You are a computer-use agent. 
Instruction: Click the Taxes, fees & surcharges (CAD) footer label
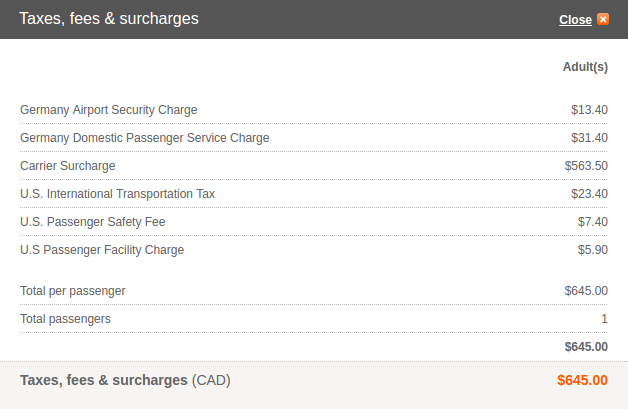tap(125, 380)
